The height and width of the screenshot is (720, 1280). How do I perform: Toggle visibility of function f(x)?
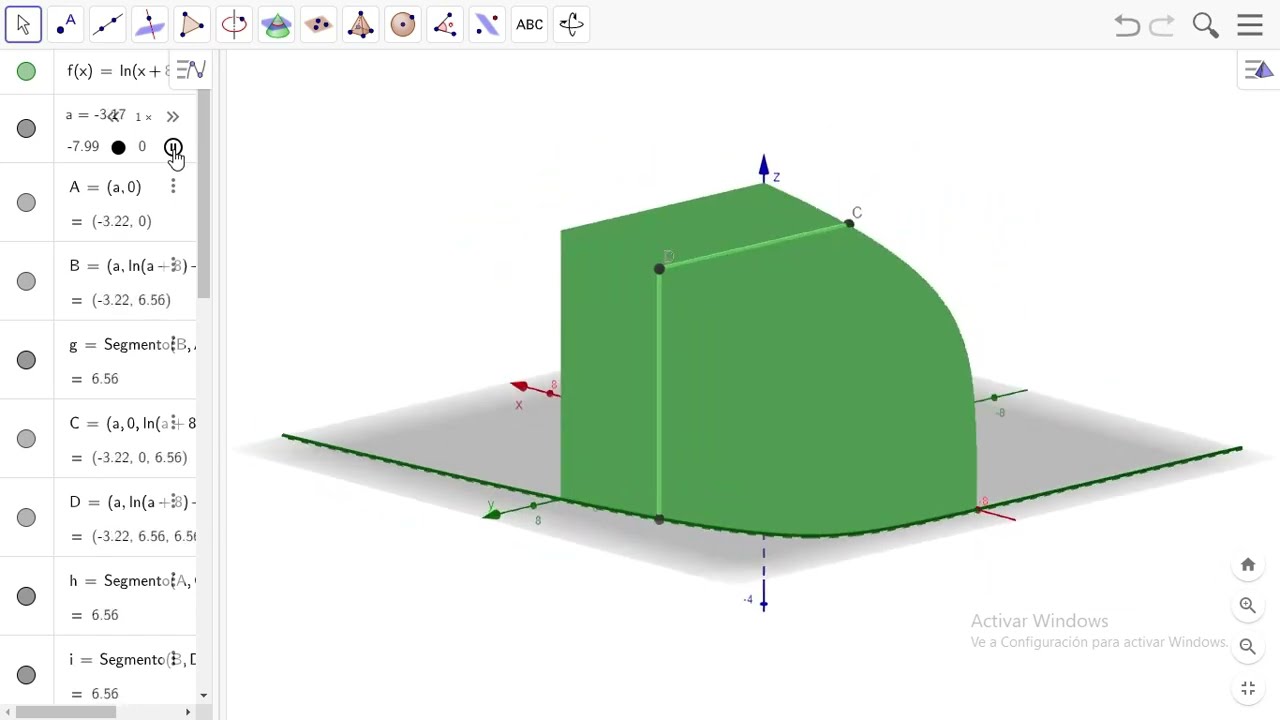point(26,71)
